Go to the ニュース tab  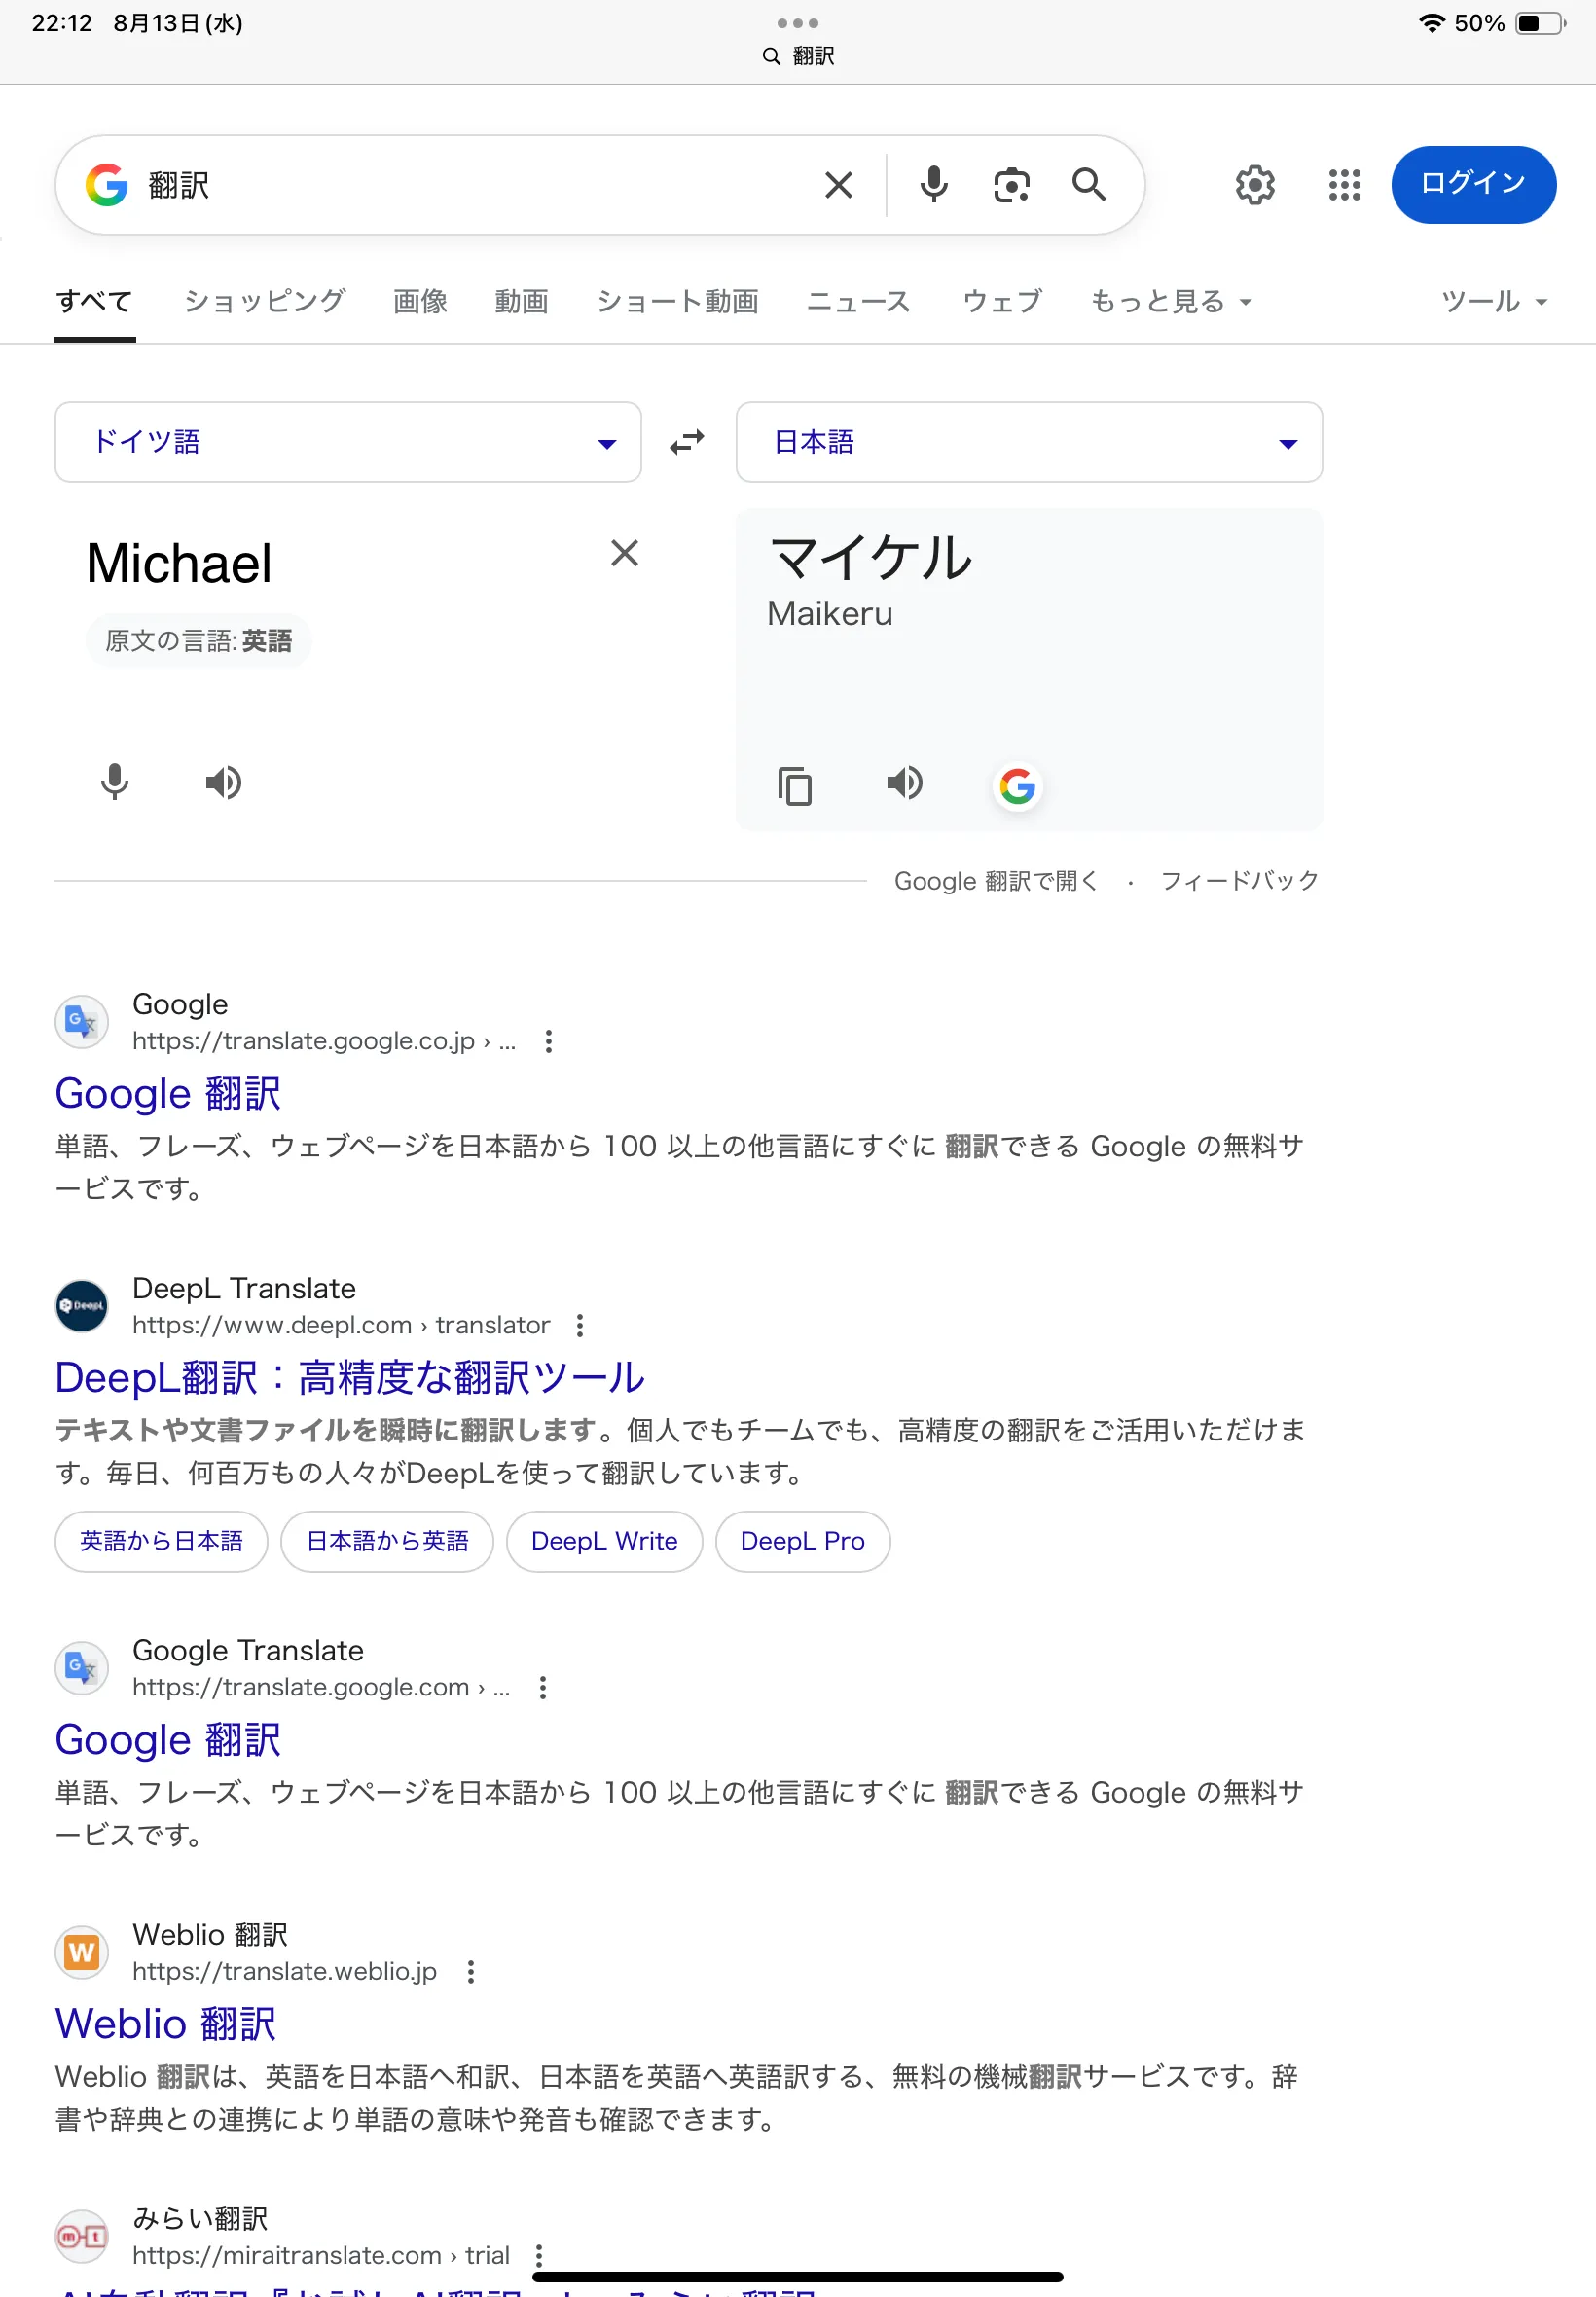[x=858, y=301]
